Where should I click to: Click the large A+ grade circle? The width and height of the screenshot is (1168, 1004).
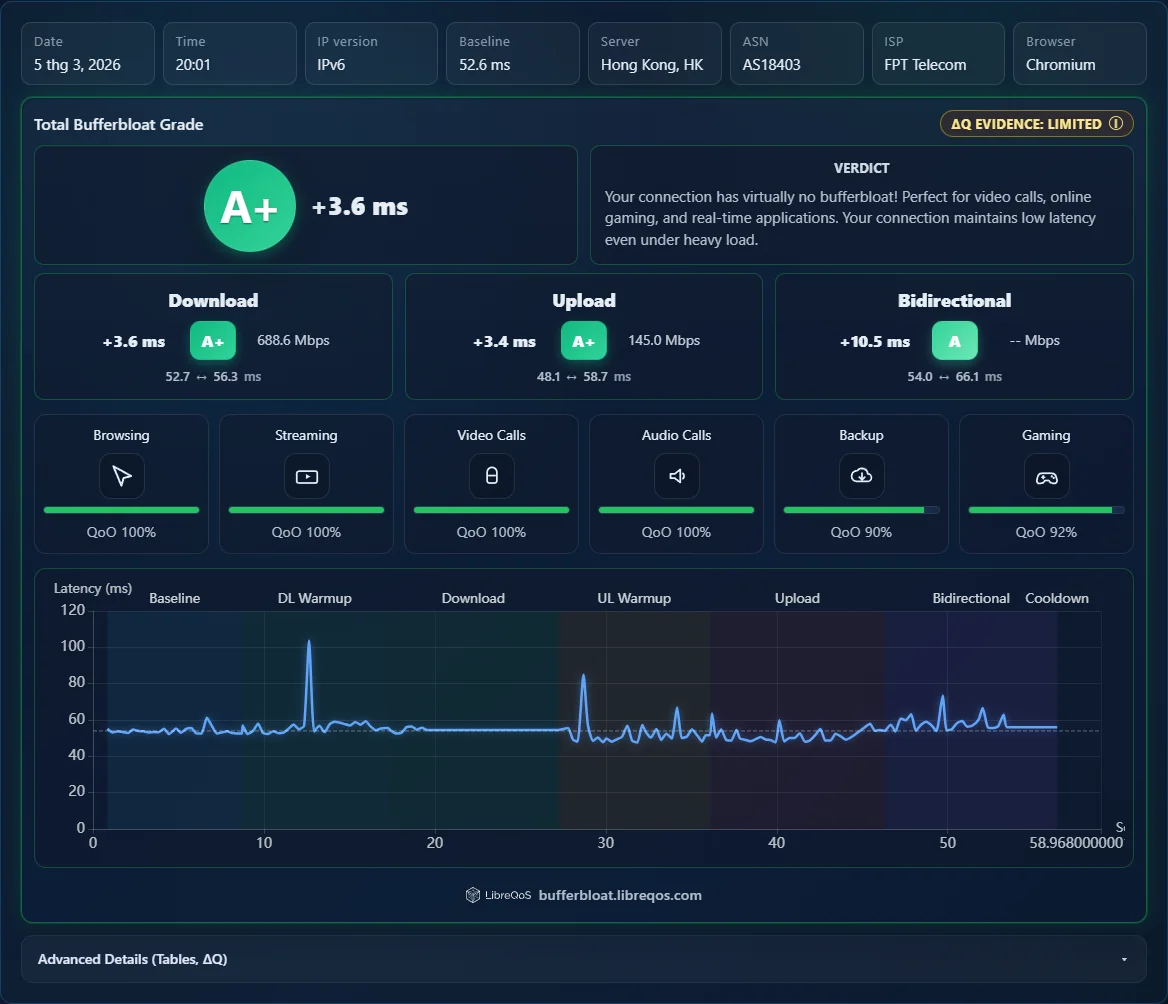tap(250, 206)
